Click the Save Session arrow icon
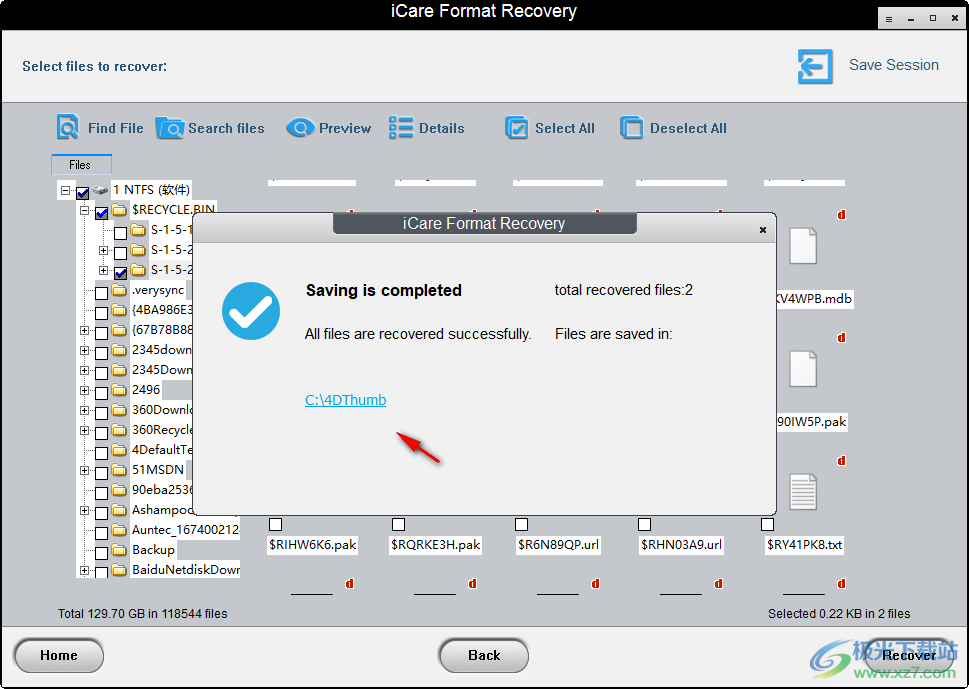Image resolution: width=969 pixels, height=689 pixels. [815, 66]
